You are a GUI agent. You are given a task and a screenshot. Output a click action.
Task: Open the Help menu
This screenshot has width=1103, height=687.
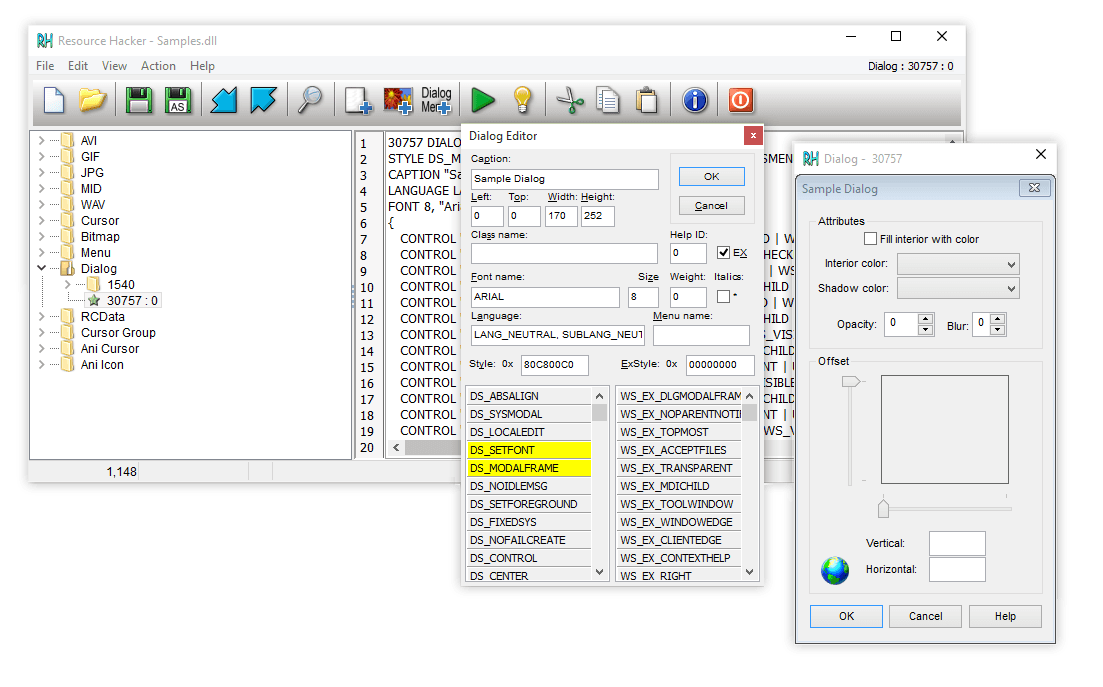(202, 65)
